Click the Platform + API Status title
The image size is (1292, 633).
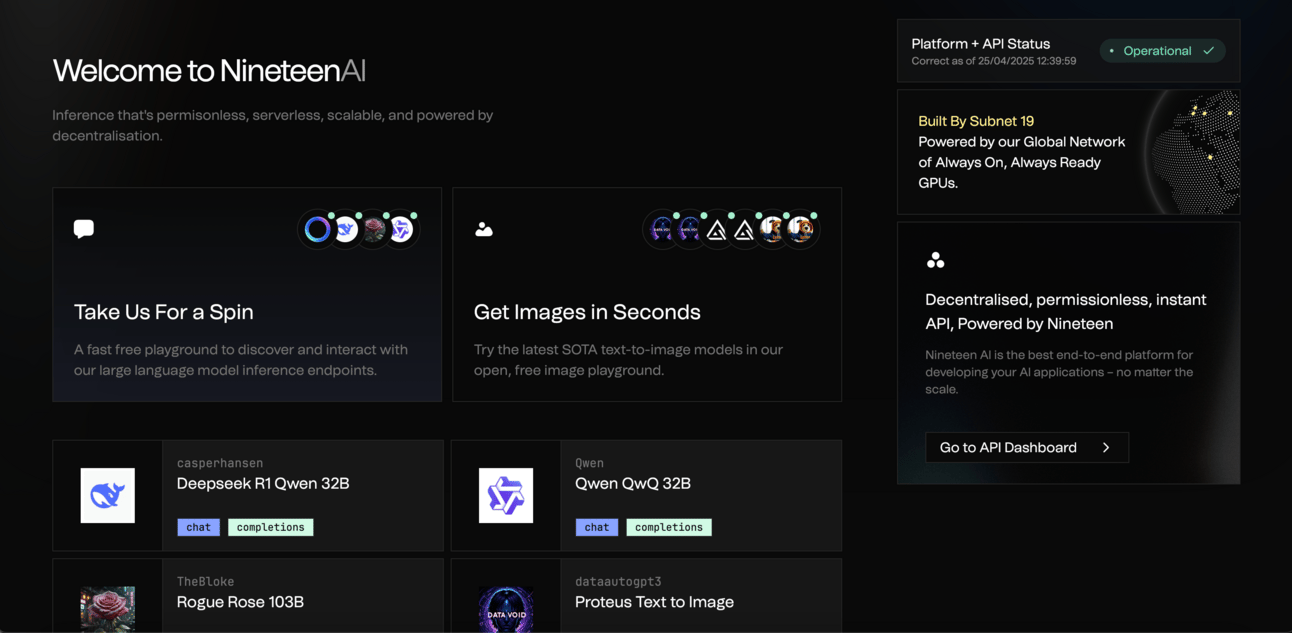click(x=981, y=44)
